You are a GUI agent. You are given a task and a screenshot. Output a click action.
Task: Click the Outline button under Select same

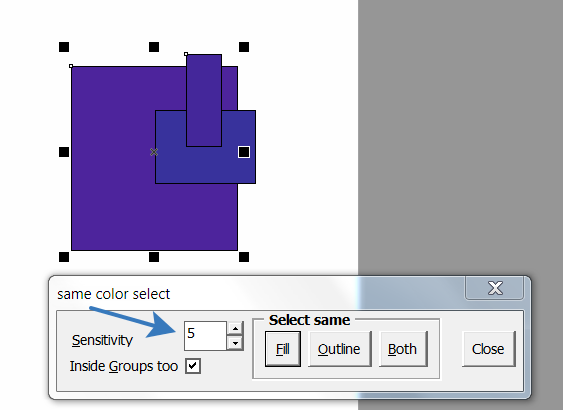[339, 349]
